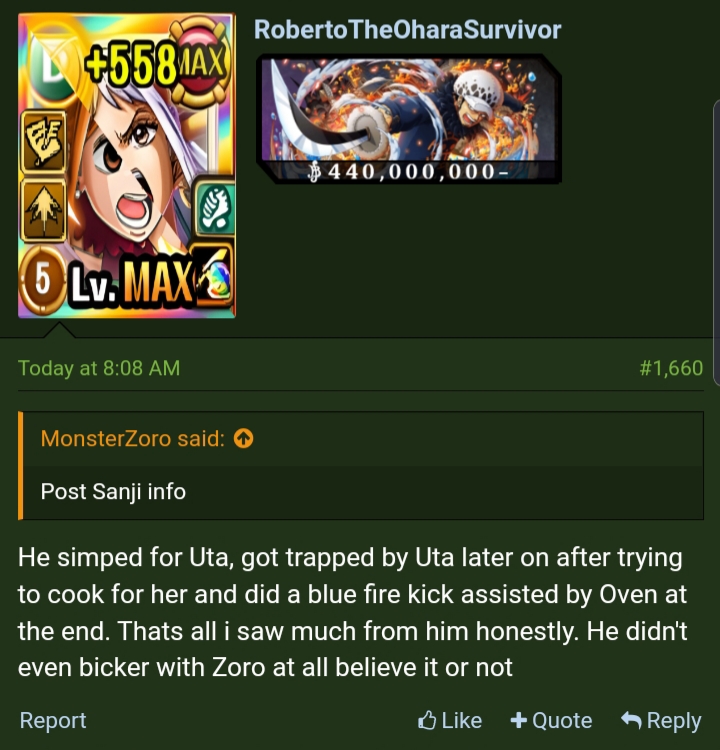Open RobertoTheOharaSurvivor's avatar image

127,165
